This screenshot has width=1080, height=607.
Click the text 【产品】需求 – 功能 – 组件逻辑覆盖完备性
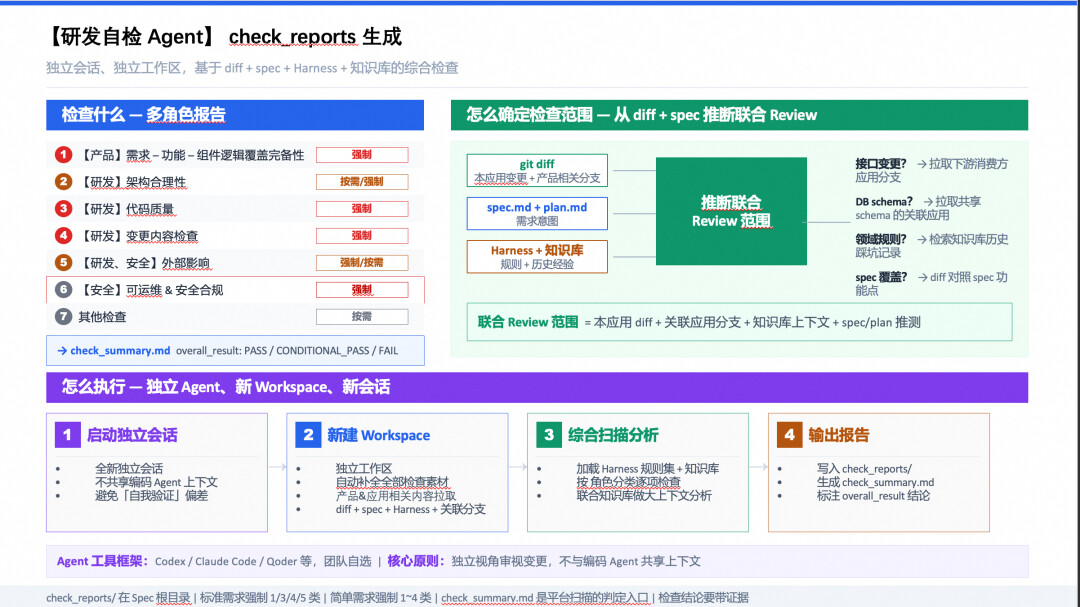click(191, 155)
